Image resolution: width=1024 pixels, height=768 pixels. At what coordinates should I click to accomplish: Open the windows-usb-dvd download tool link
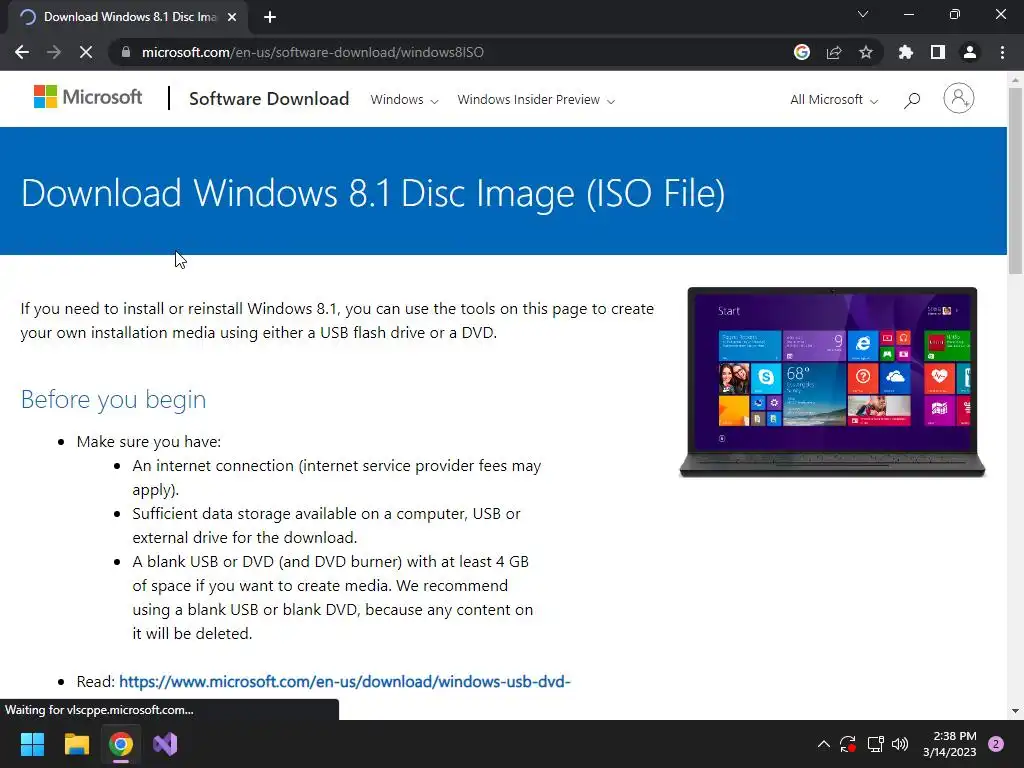(345, 682)
